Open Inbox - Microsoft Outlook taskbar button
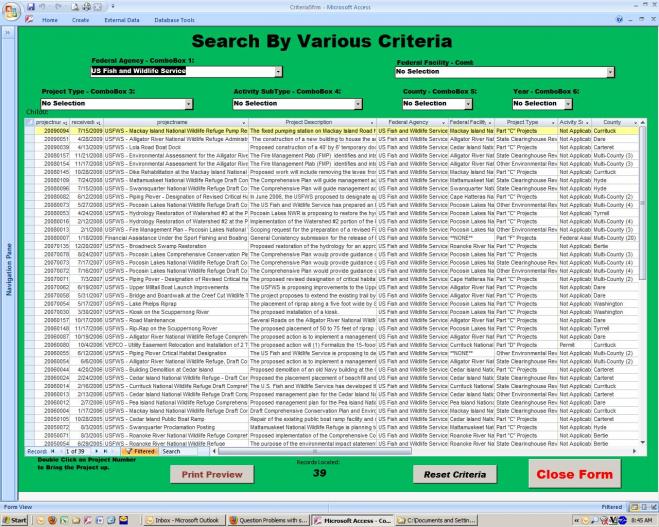The height and width of the screenshot is (527, 659). point(184,520)
